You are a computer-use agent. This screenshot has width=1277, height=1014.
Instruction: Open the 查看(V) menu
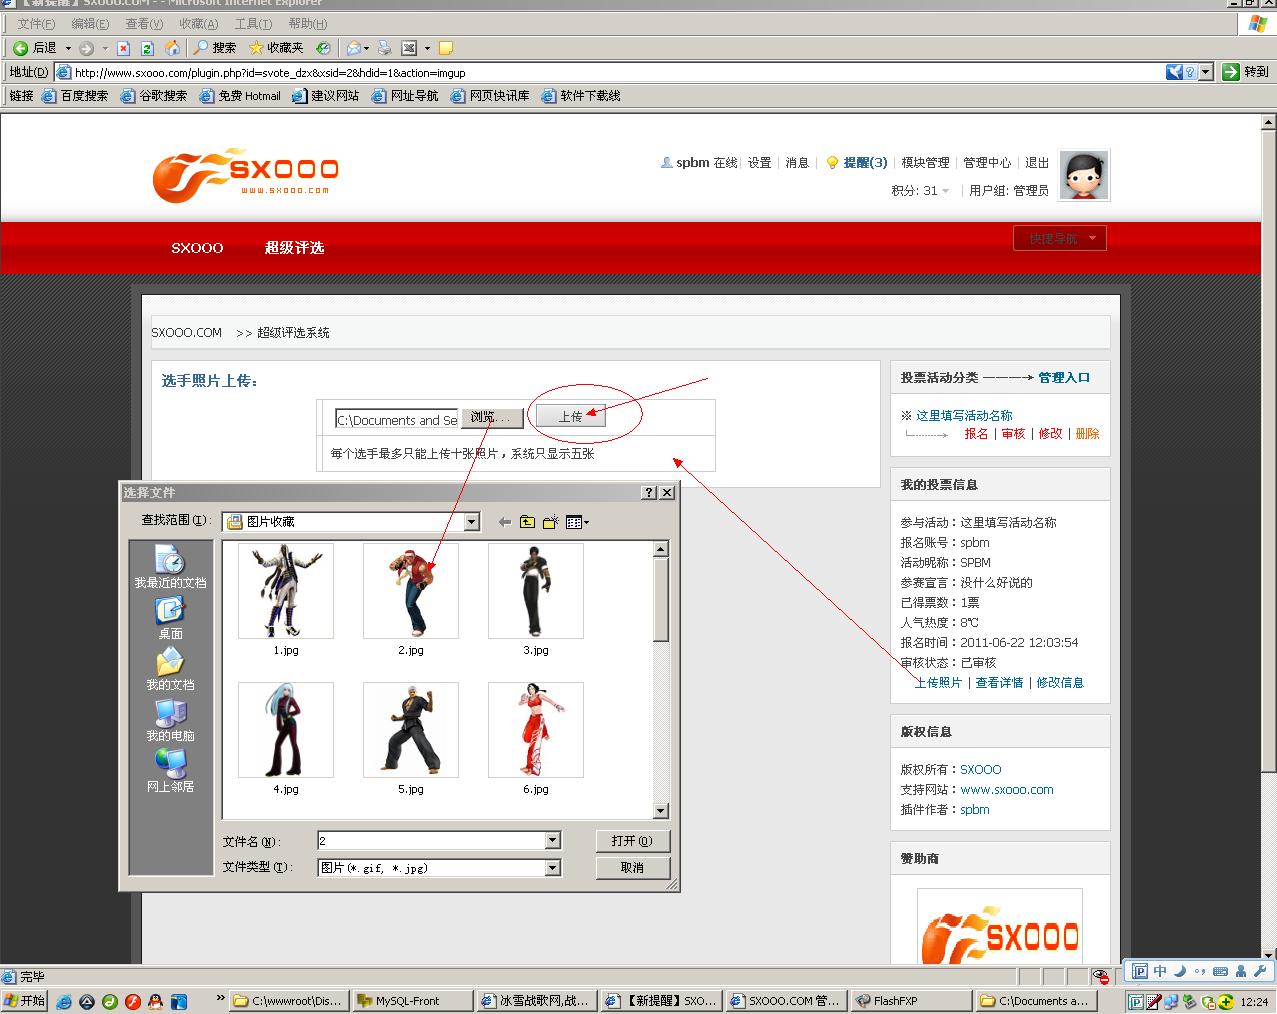click(144, 24)
